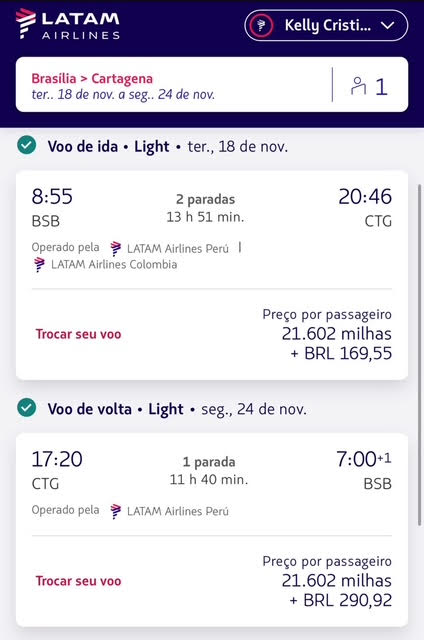Expand the account menu chevron arrow

coord(387,25)
